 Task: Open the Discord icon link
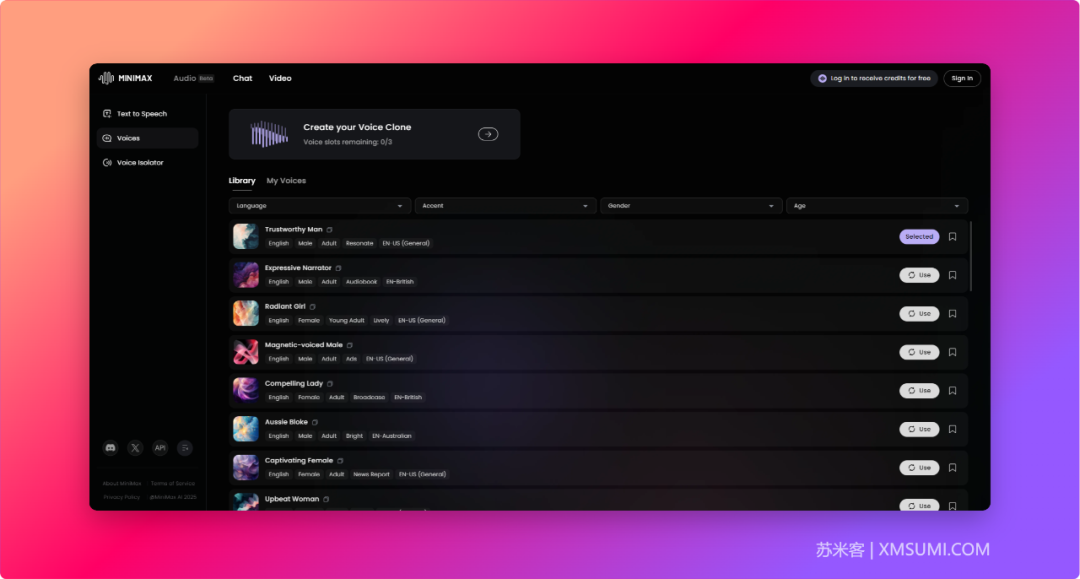tap(110, 448)
